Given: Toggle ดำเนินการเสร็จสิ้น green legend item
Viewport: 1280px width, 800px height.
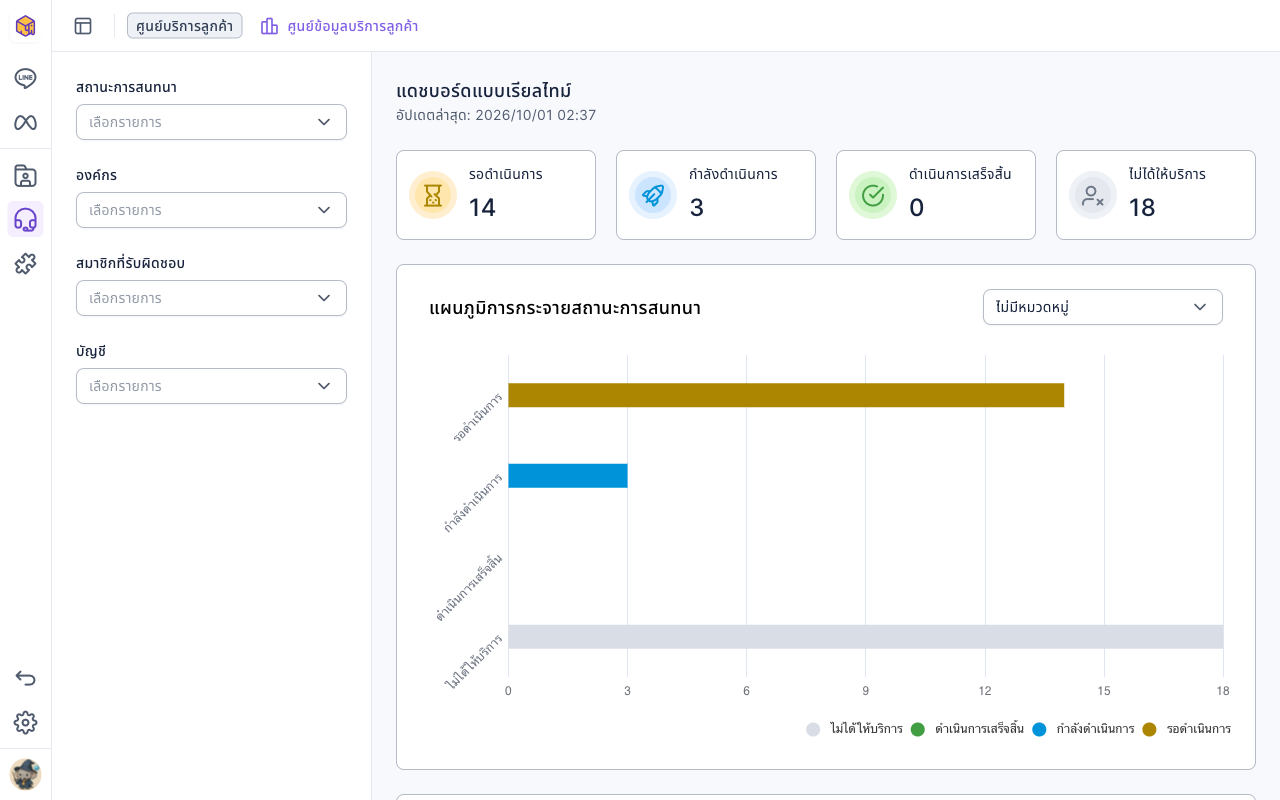Looking at the screenshot, I should 968,729.
